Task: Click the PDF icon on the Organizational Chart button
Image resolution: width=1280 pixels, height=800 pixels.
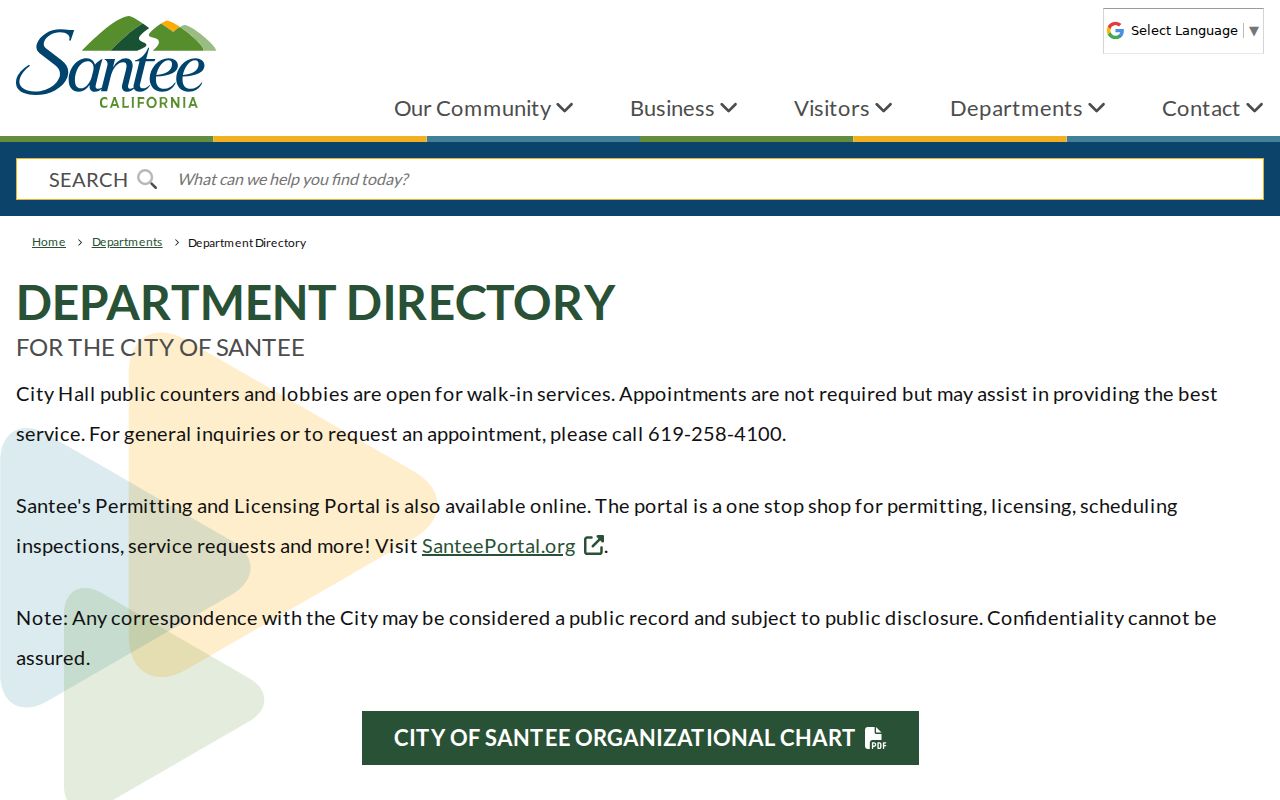Action: tap(875, 738)
